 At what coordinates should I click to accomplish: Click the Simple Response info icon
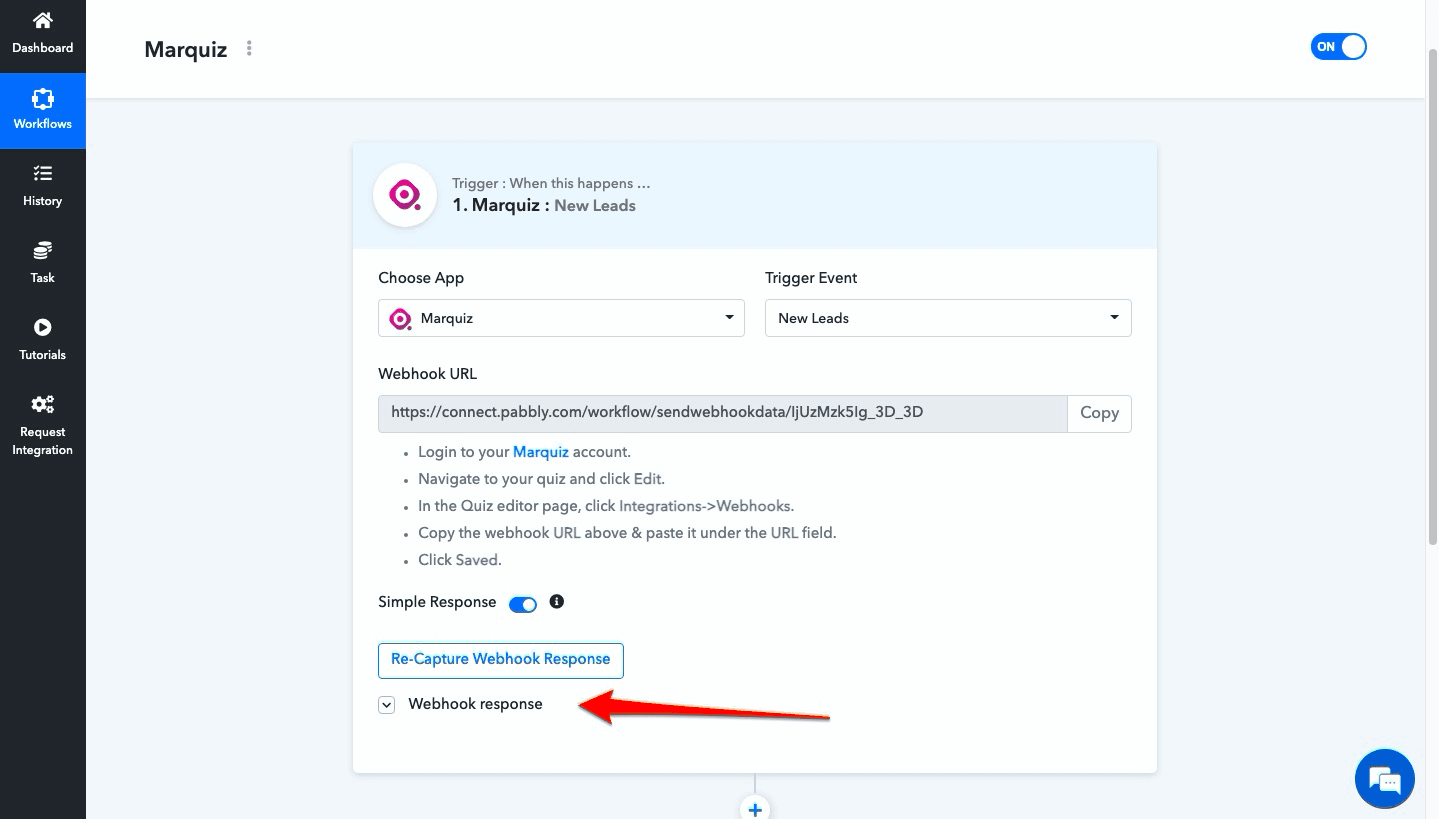(x=557, y=602)
